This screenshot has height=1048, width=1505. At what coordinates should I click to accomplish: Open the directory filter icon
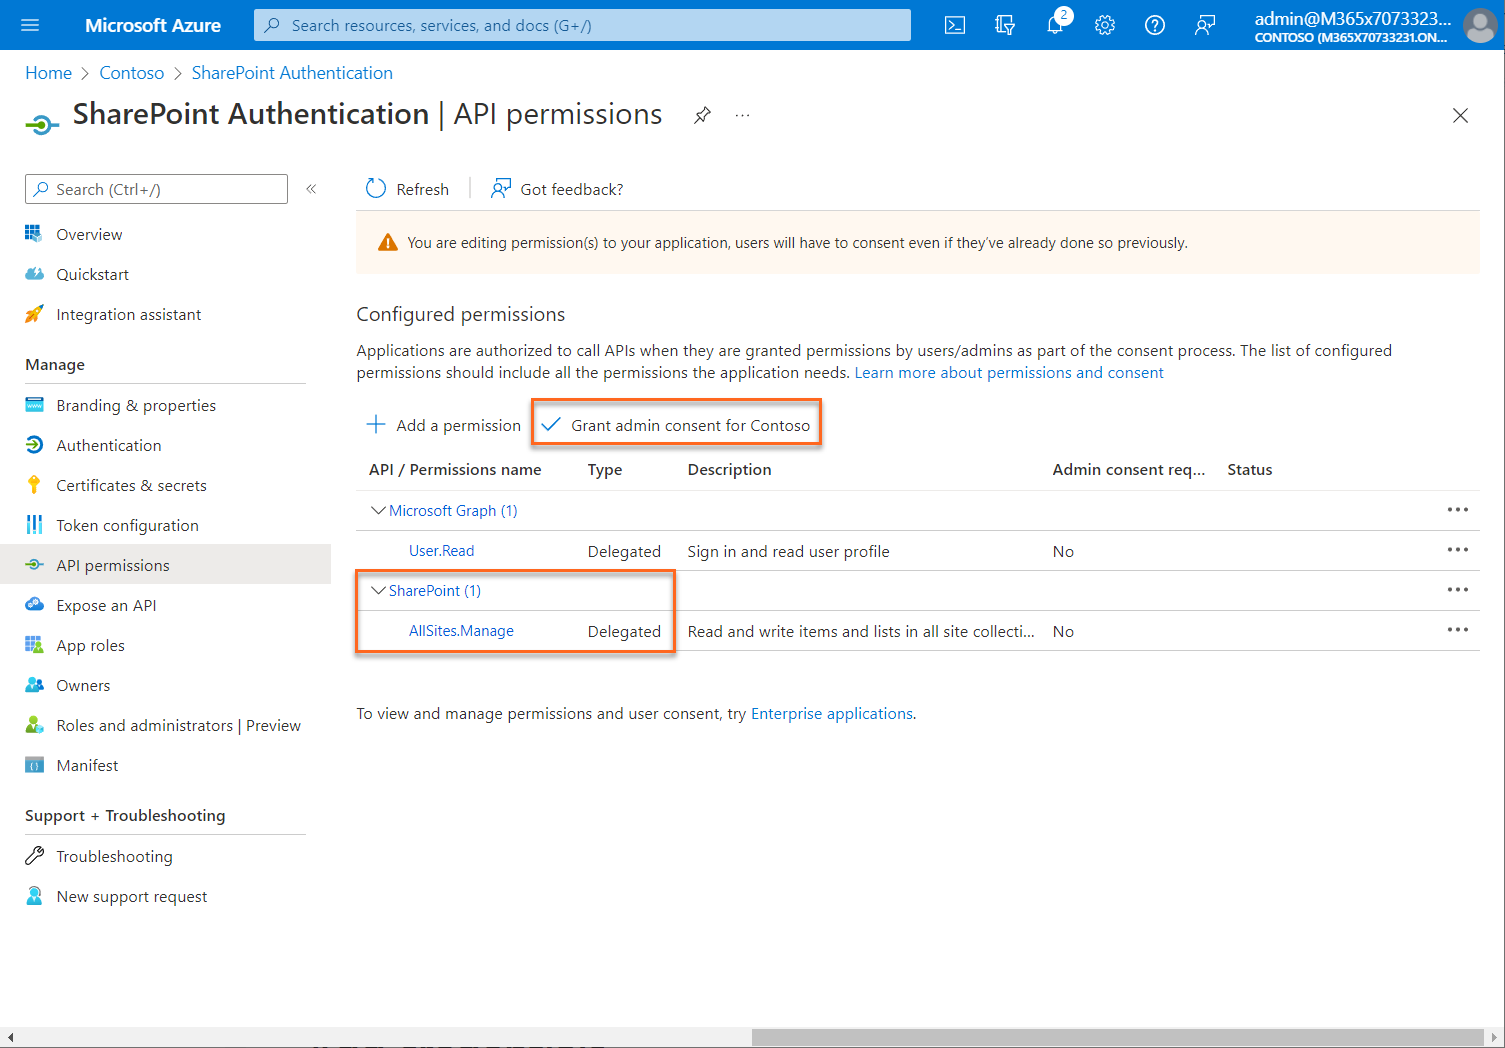(x=1004, y=25)
